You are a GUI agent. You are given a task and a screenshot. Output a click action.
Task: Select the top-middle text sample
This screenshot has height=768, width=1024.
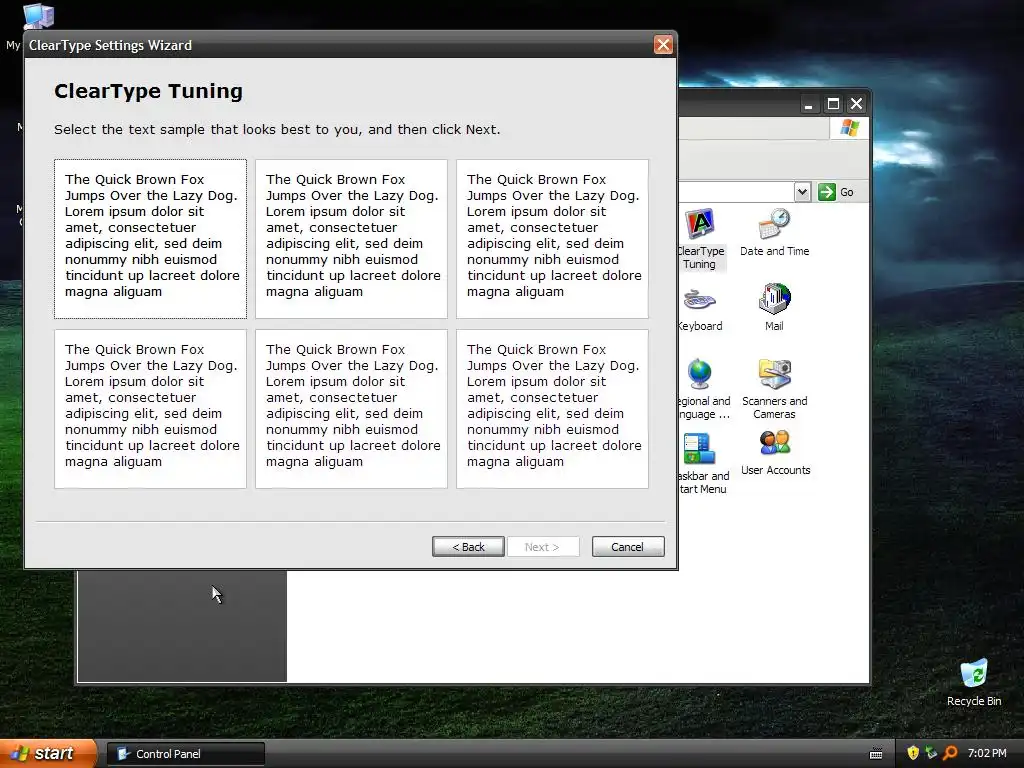[351, 239]
